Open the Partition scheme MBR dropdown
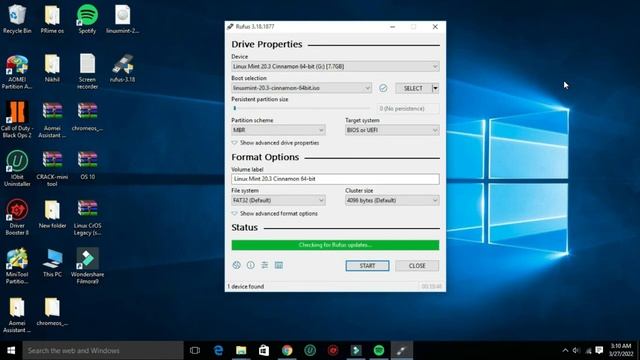Screen dimensions: 640x360 278,130
